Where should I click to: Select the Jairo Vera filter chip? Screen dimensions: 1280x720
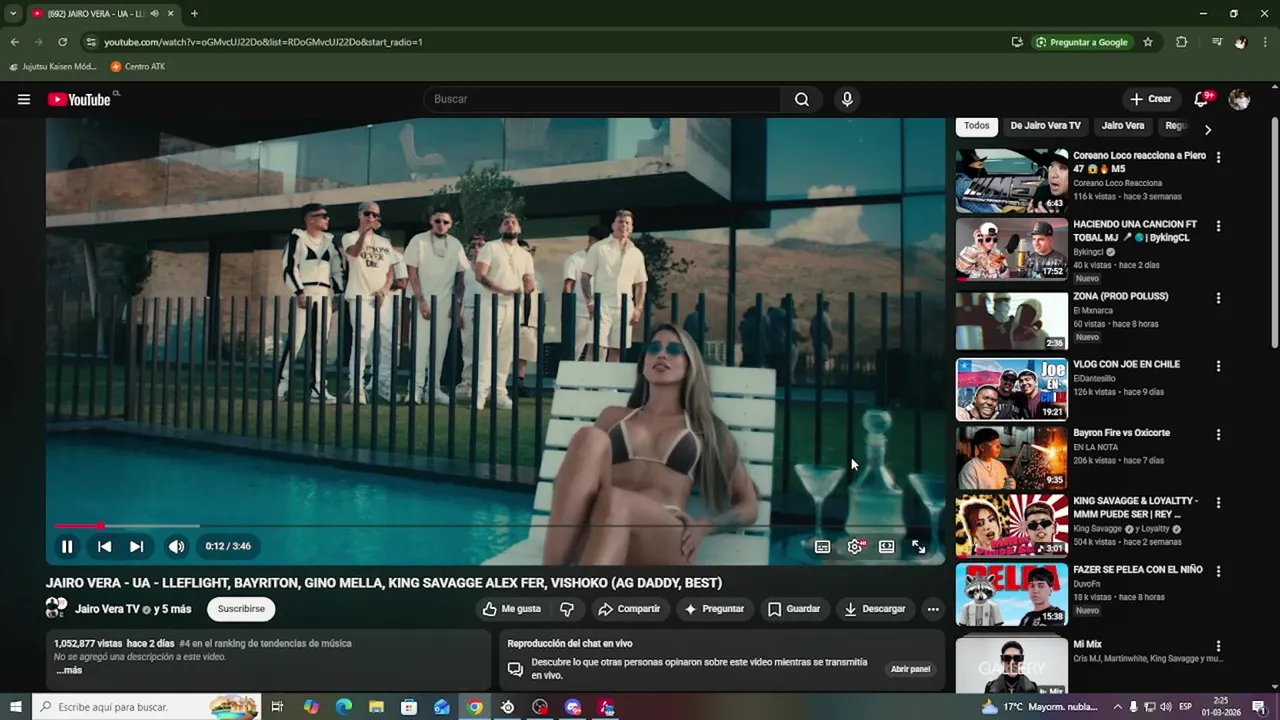tap(1123, 126)
